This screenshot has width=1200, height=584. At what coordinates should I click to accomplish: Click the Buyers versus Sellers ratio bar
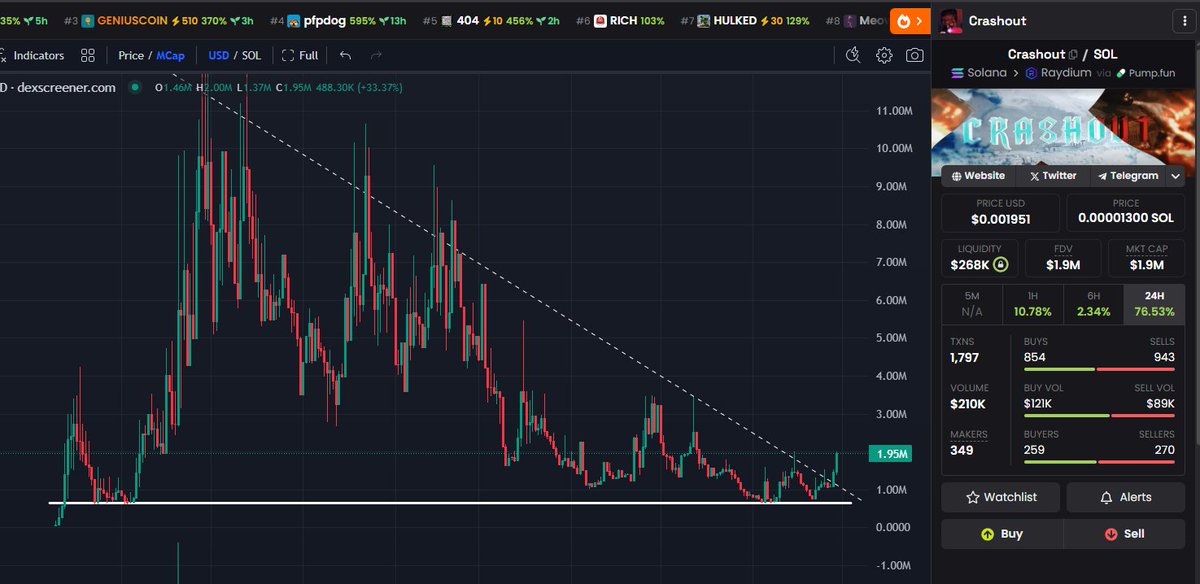1099,463
